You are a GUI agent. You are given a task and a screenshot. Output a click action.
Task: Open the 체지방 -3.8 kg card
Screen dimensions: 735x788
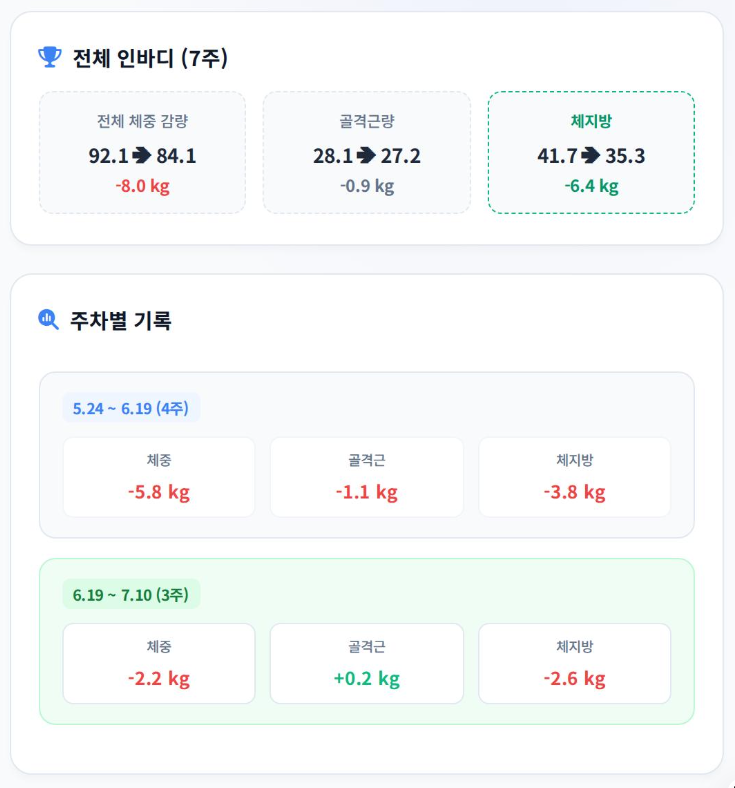(x=575, y=477)
